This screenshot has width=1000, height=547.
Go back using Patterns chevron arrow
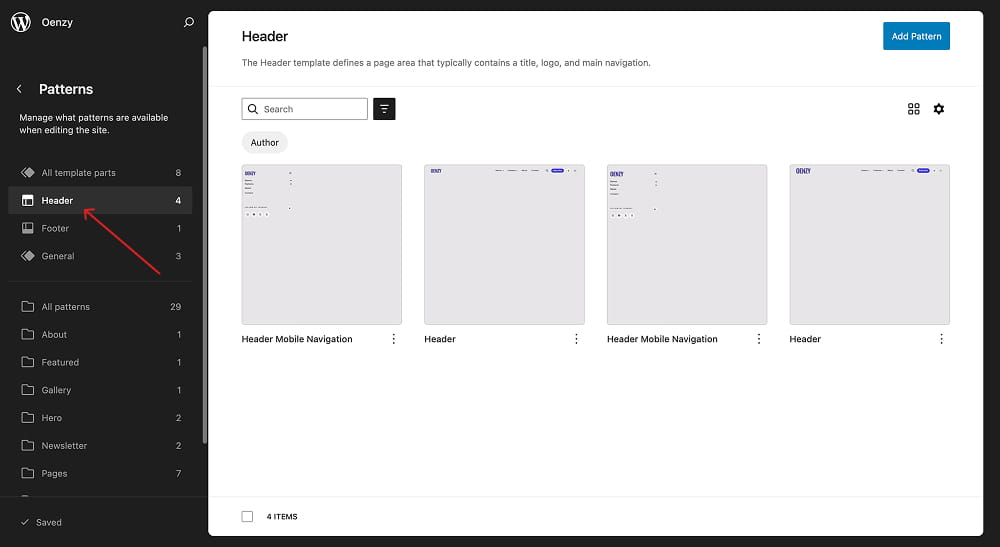tap(20, 89)
